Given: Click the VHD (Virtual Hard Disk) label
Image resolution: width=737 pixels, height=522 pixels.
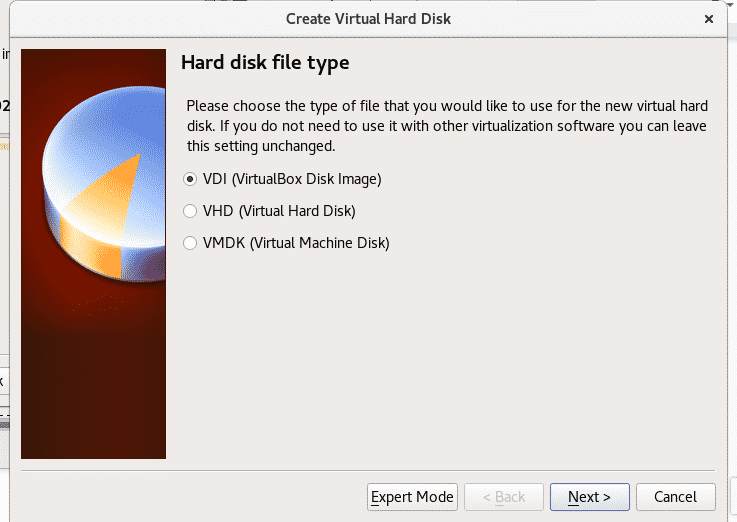Looking at the screenshot, I should pos(279,211).
